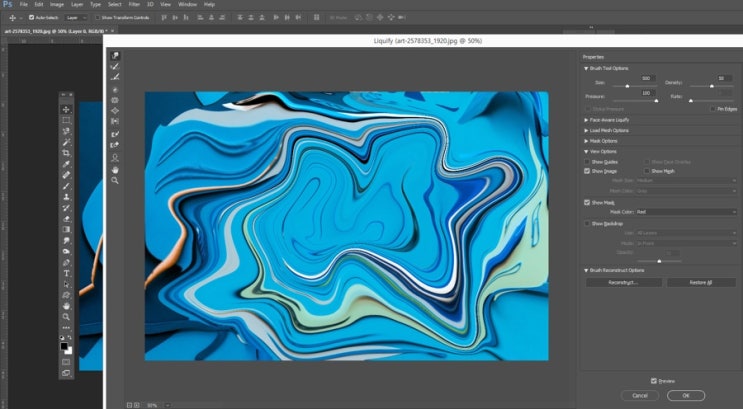Screen dimensions: 743x409
Task: Open the File menu
Action: [23, 4]
